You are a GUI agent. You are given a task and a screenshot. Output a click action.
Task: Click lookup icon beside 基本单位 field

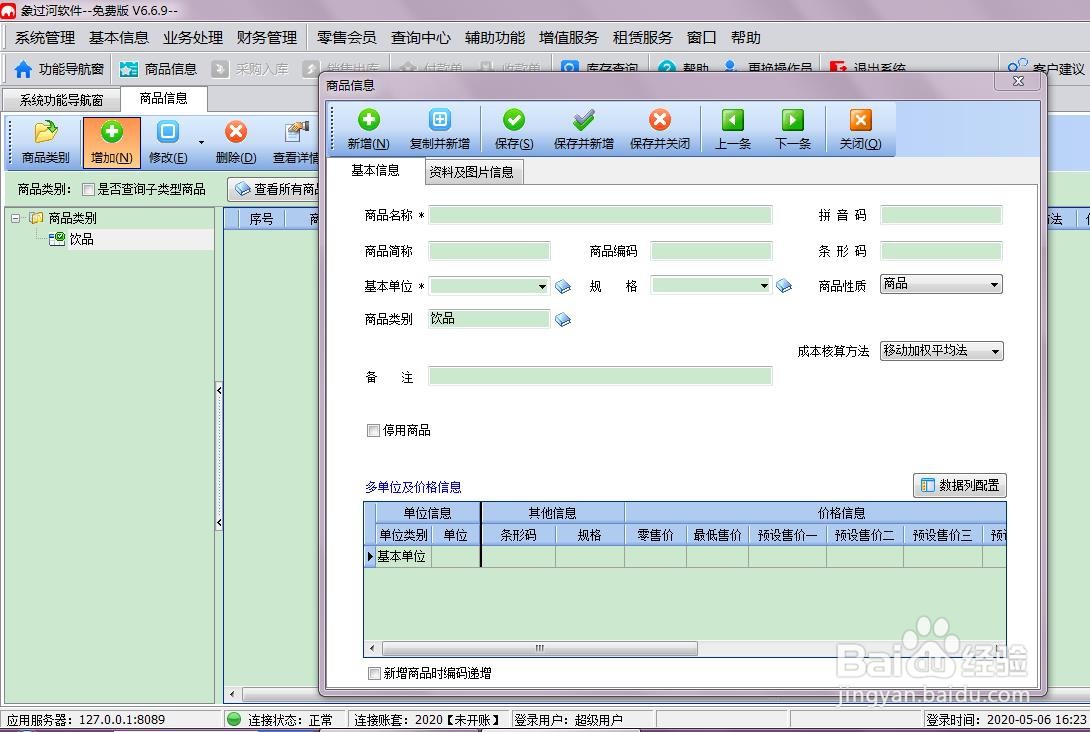click(x=563, y=286)
